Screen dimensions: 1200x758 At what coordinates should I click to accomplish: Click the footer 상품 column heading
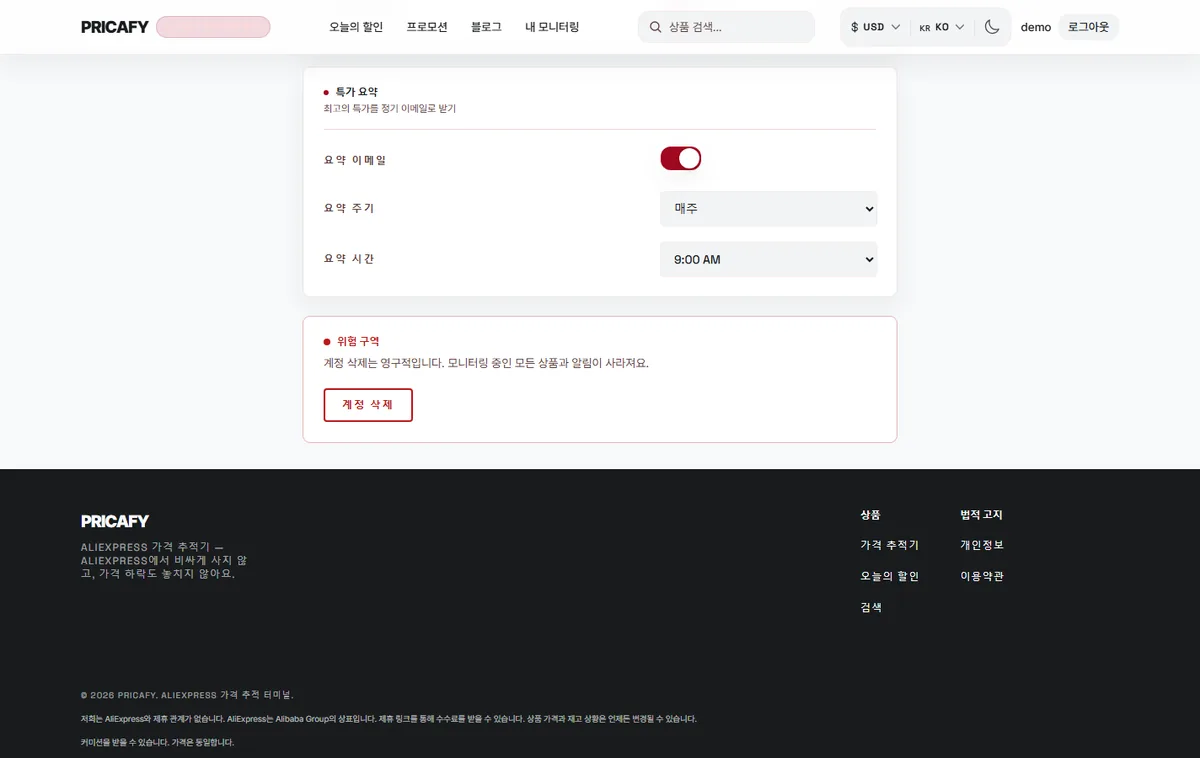coord(870,515)
